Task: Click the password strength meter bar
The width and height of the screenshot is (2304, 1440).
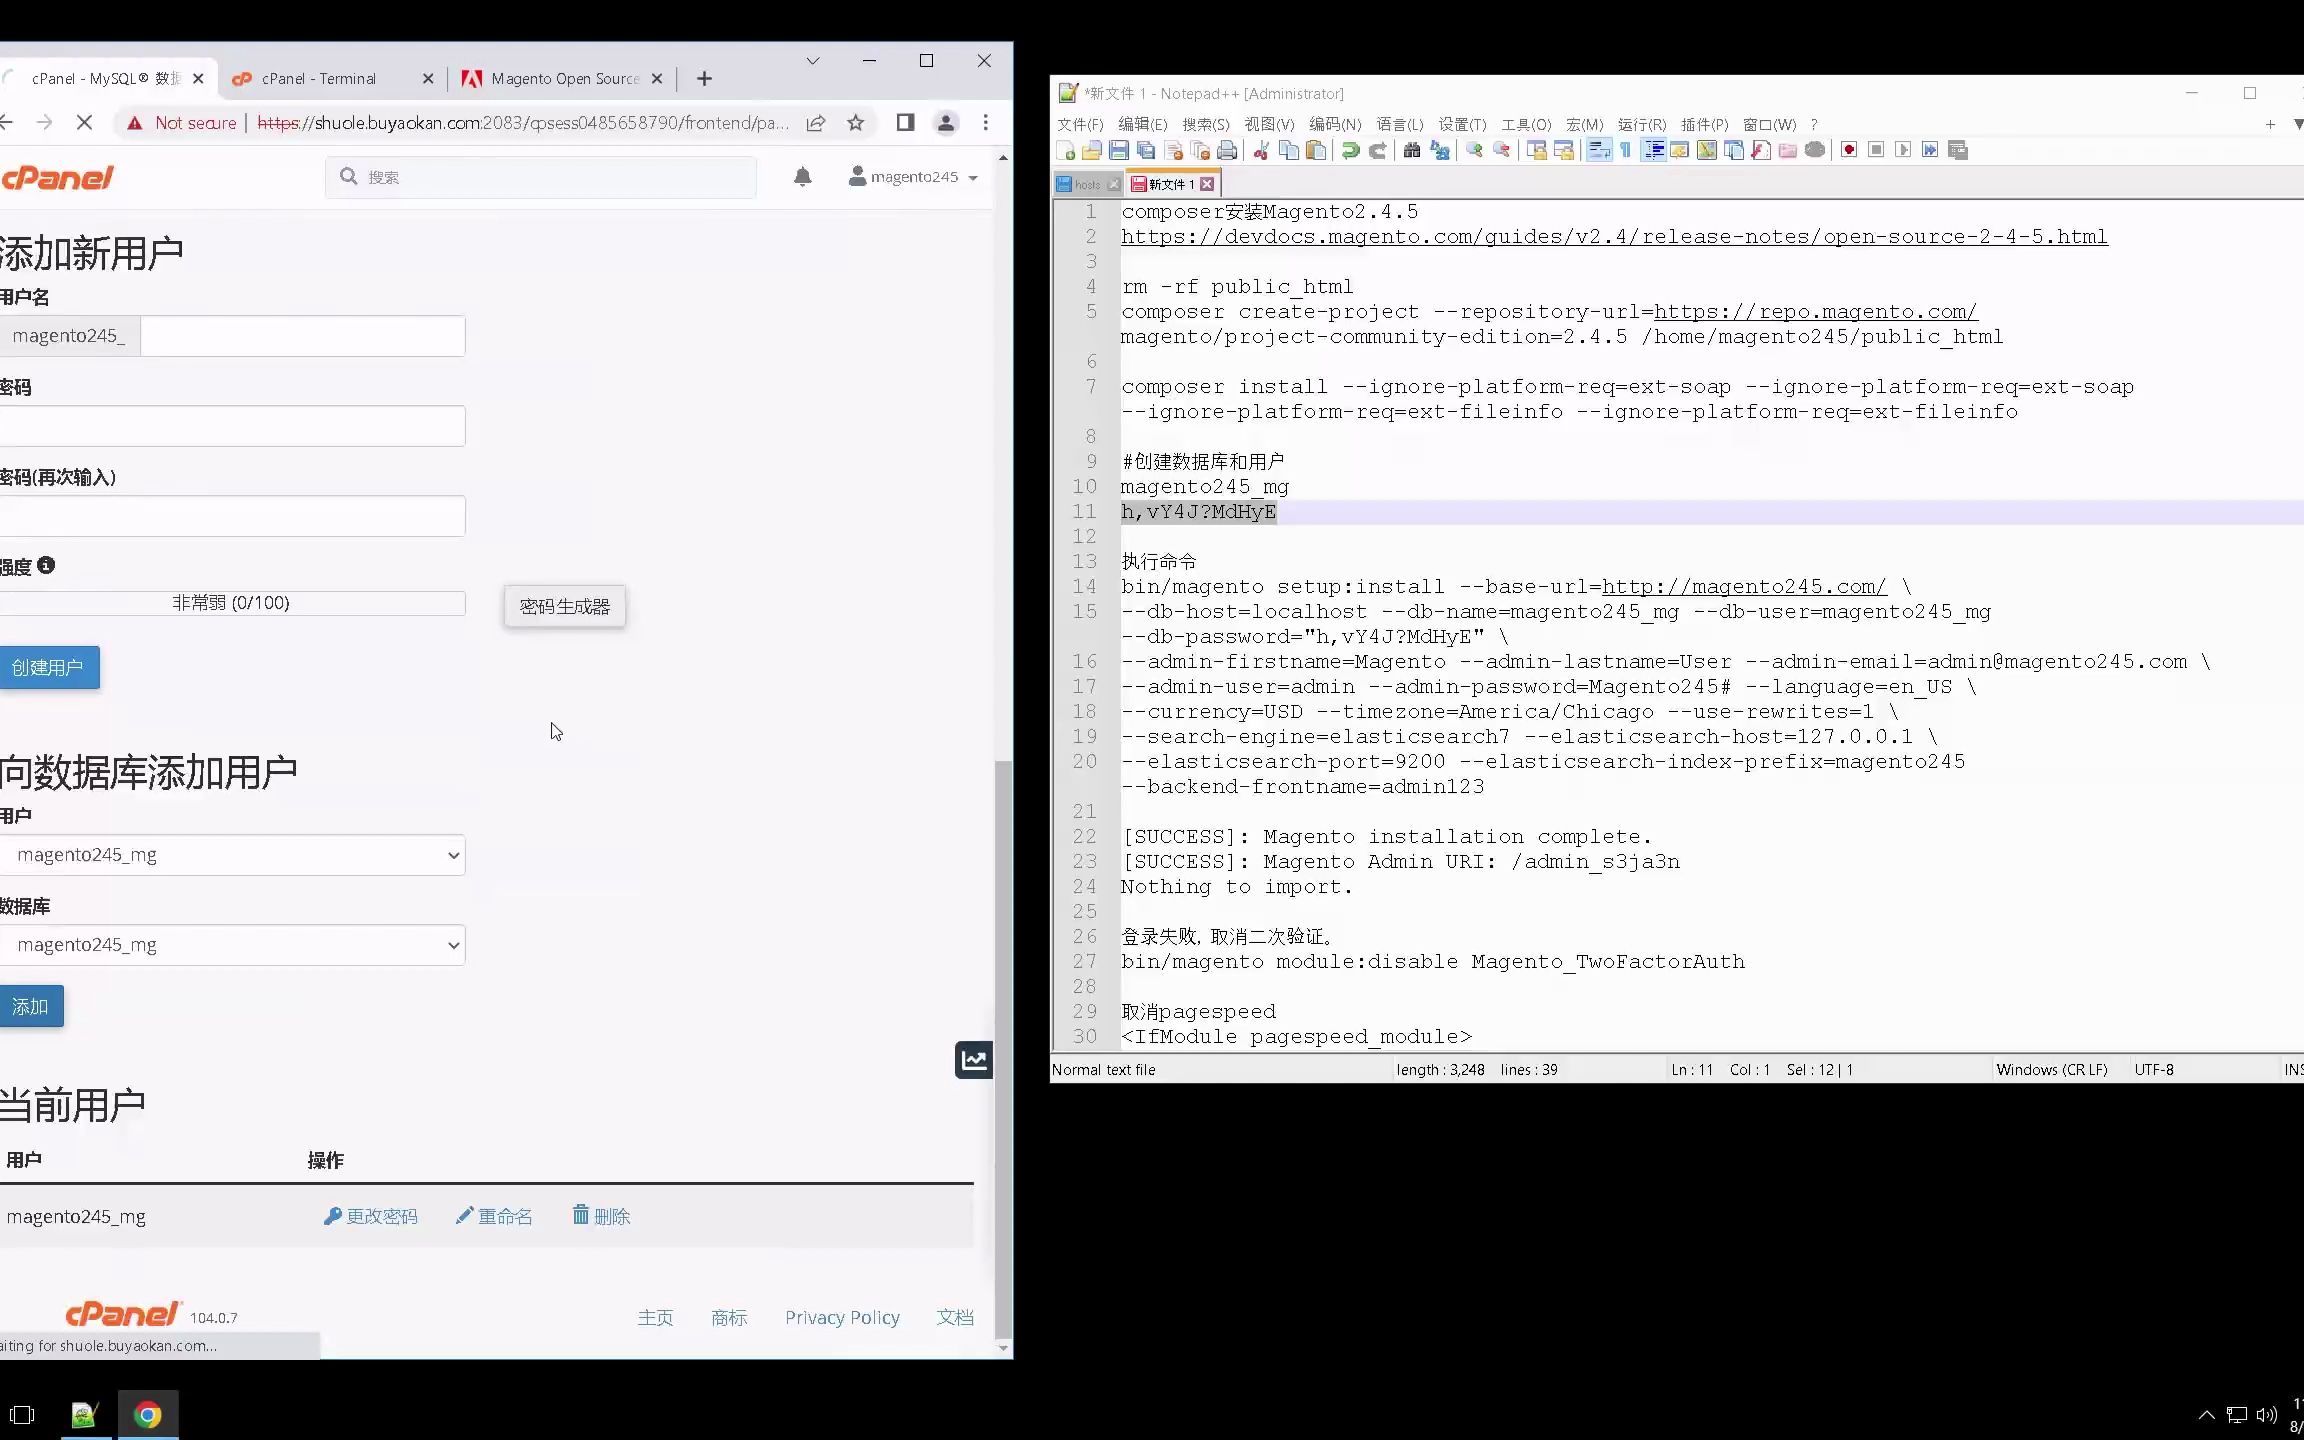Action: (232, 603)
